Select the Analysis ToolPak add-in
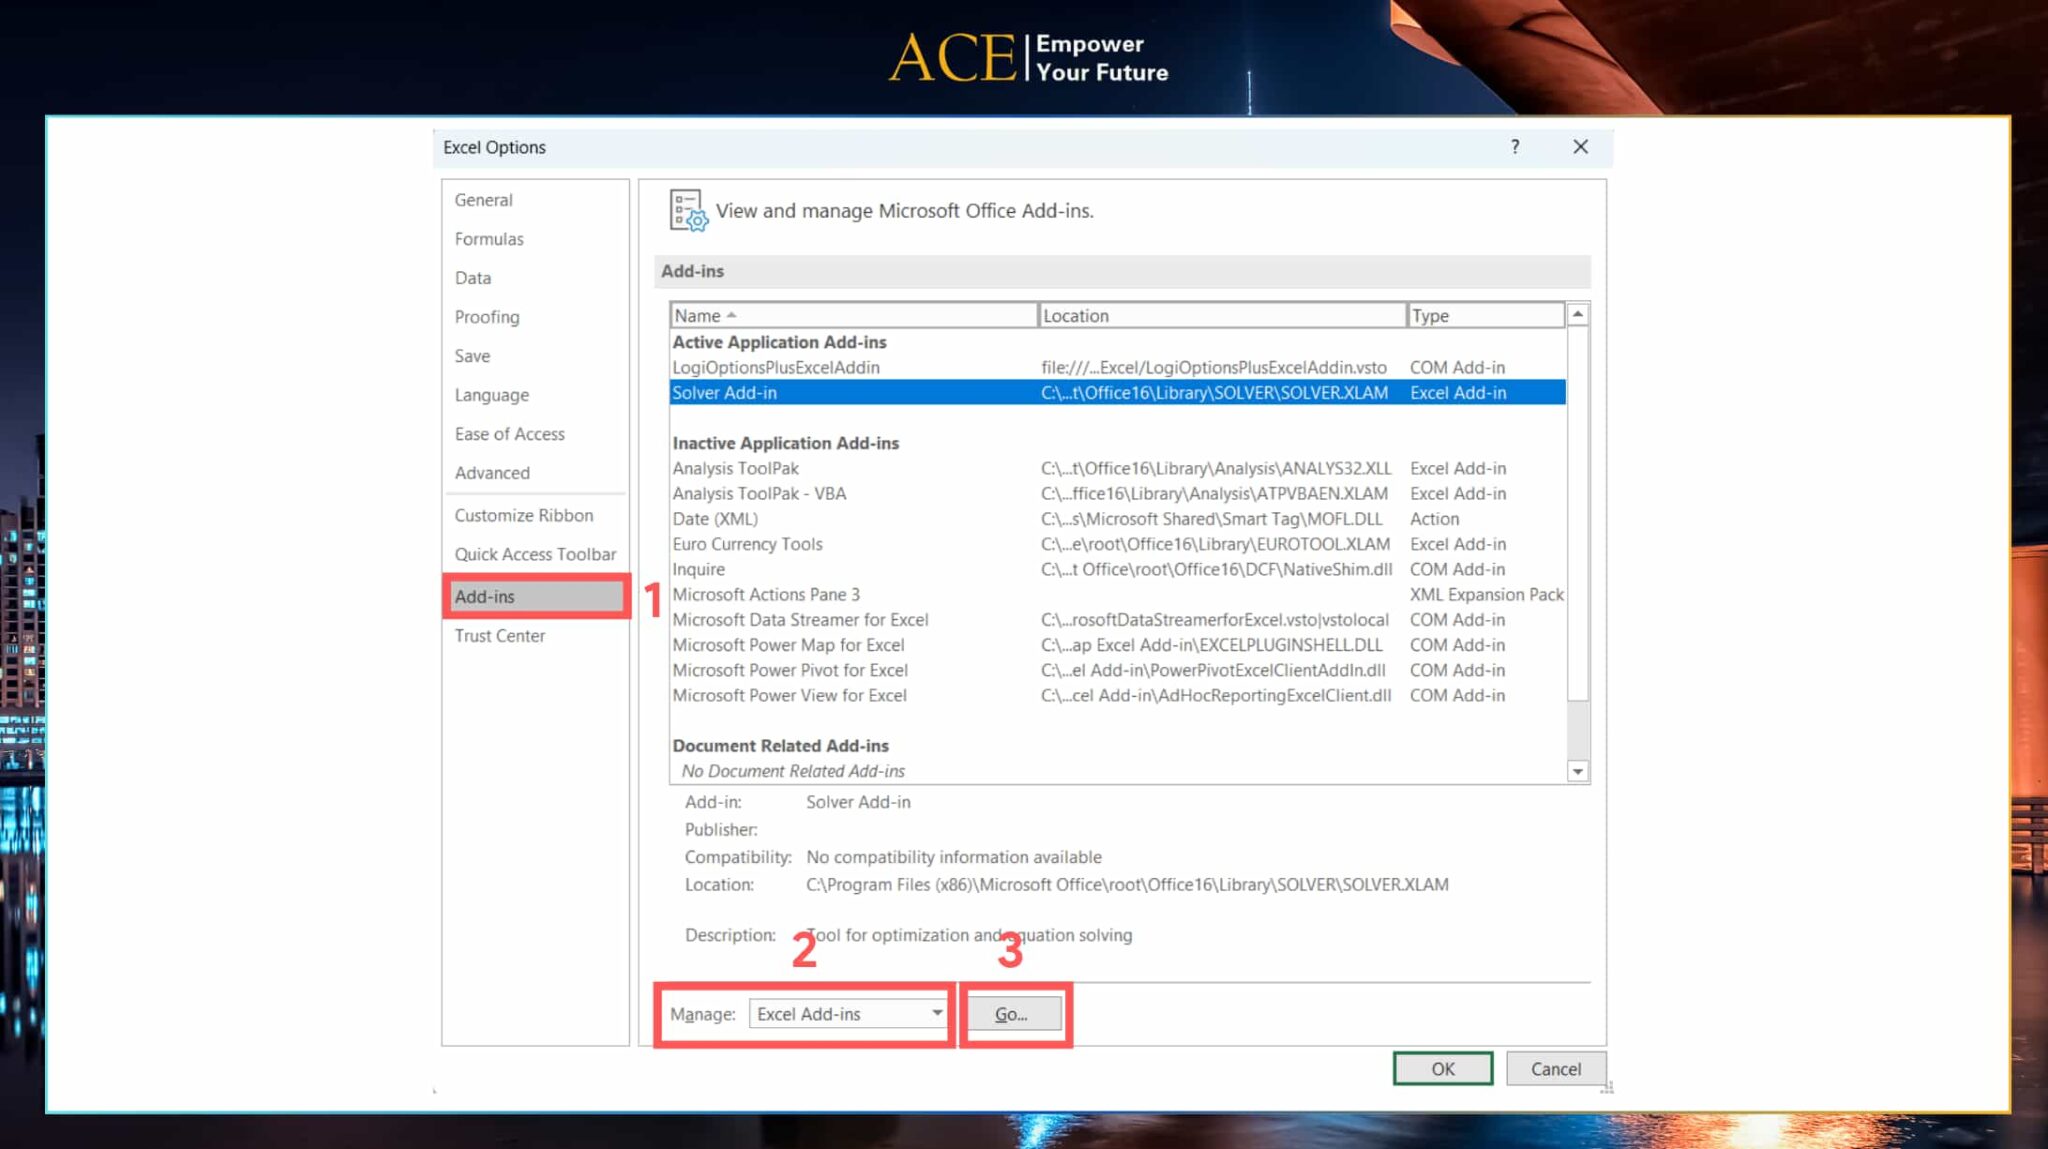 (x=736, y=467)
